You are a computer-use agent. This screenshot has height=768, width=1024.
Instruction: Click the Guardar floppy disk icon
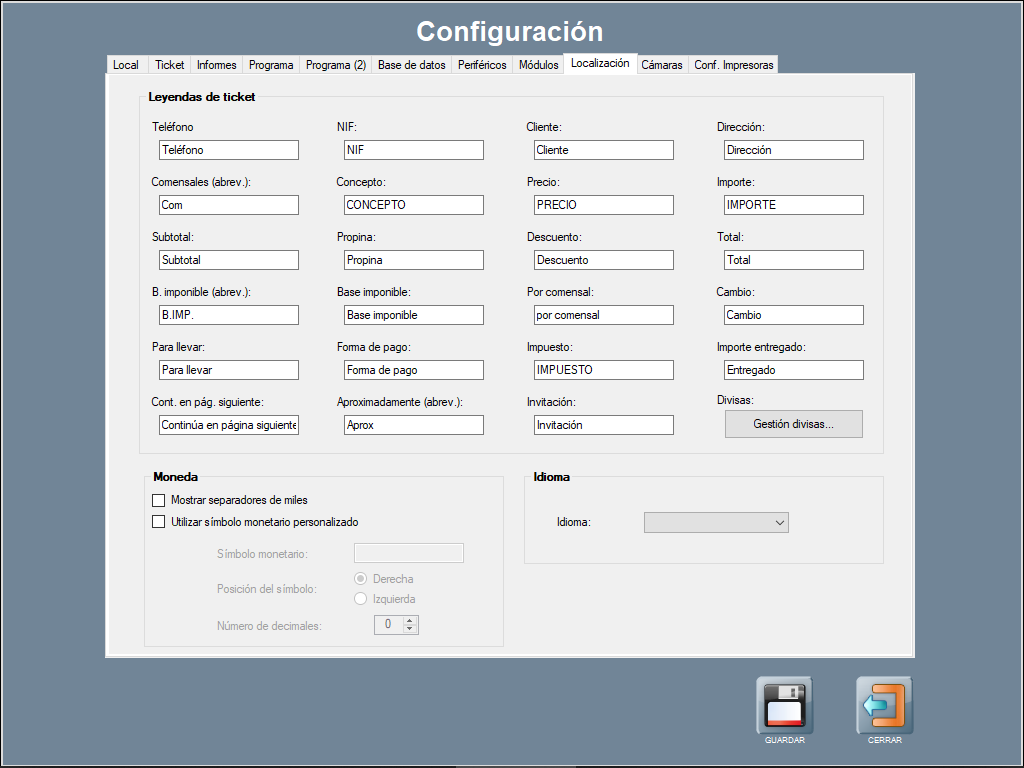pyautogui.click(x=784, y=706)
